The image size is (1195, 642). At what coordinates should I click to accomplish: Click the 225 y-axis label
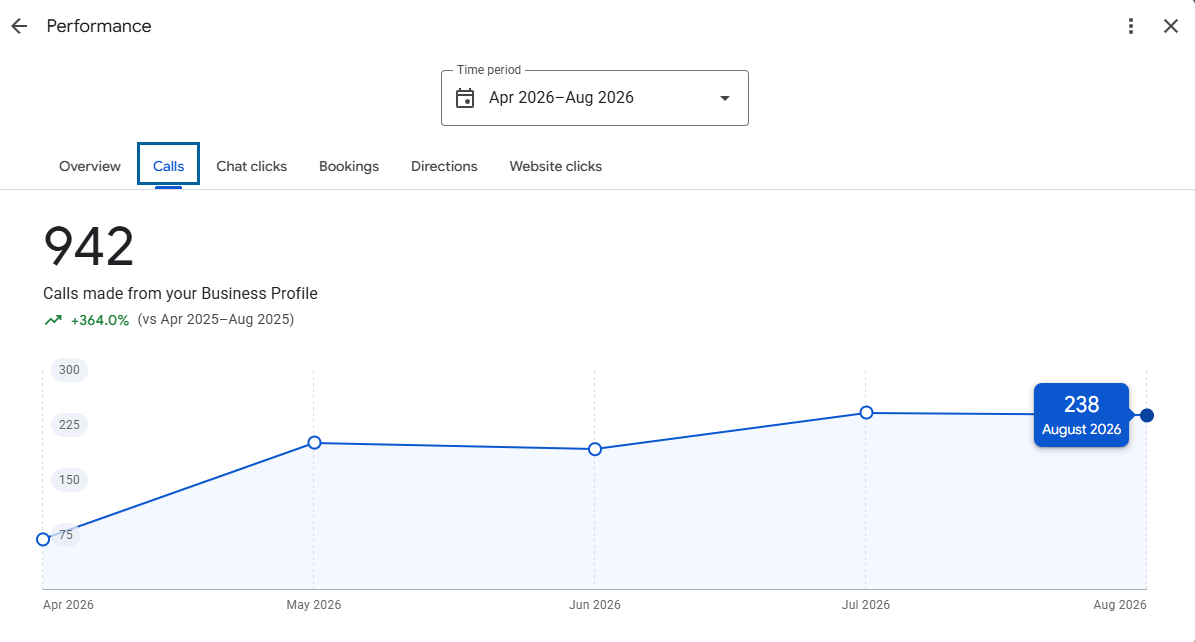click(x=69, y=425)
